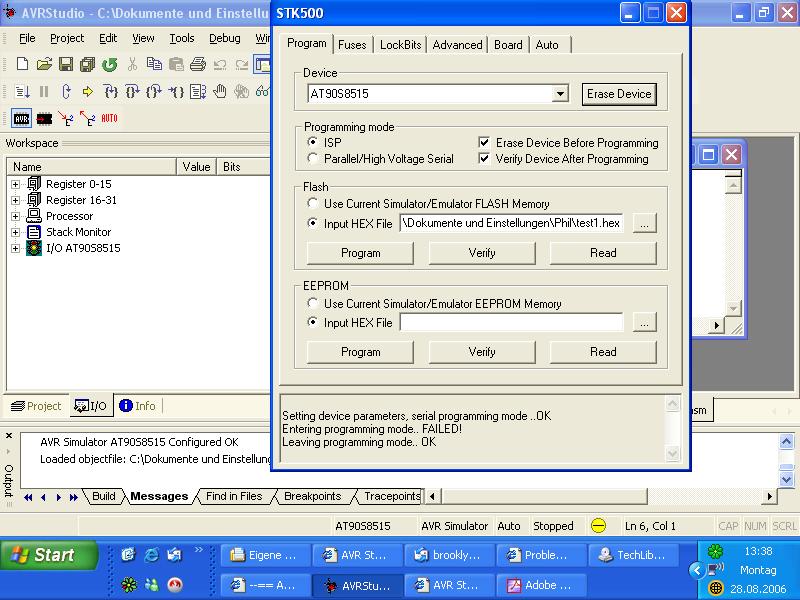This screenshot has height=600, width=800.
Task: Expand the Register 0-15 tree node
Action: (x=15, y=184)
